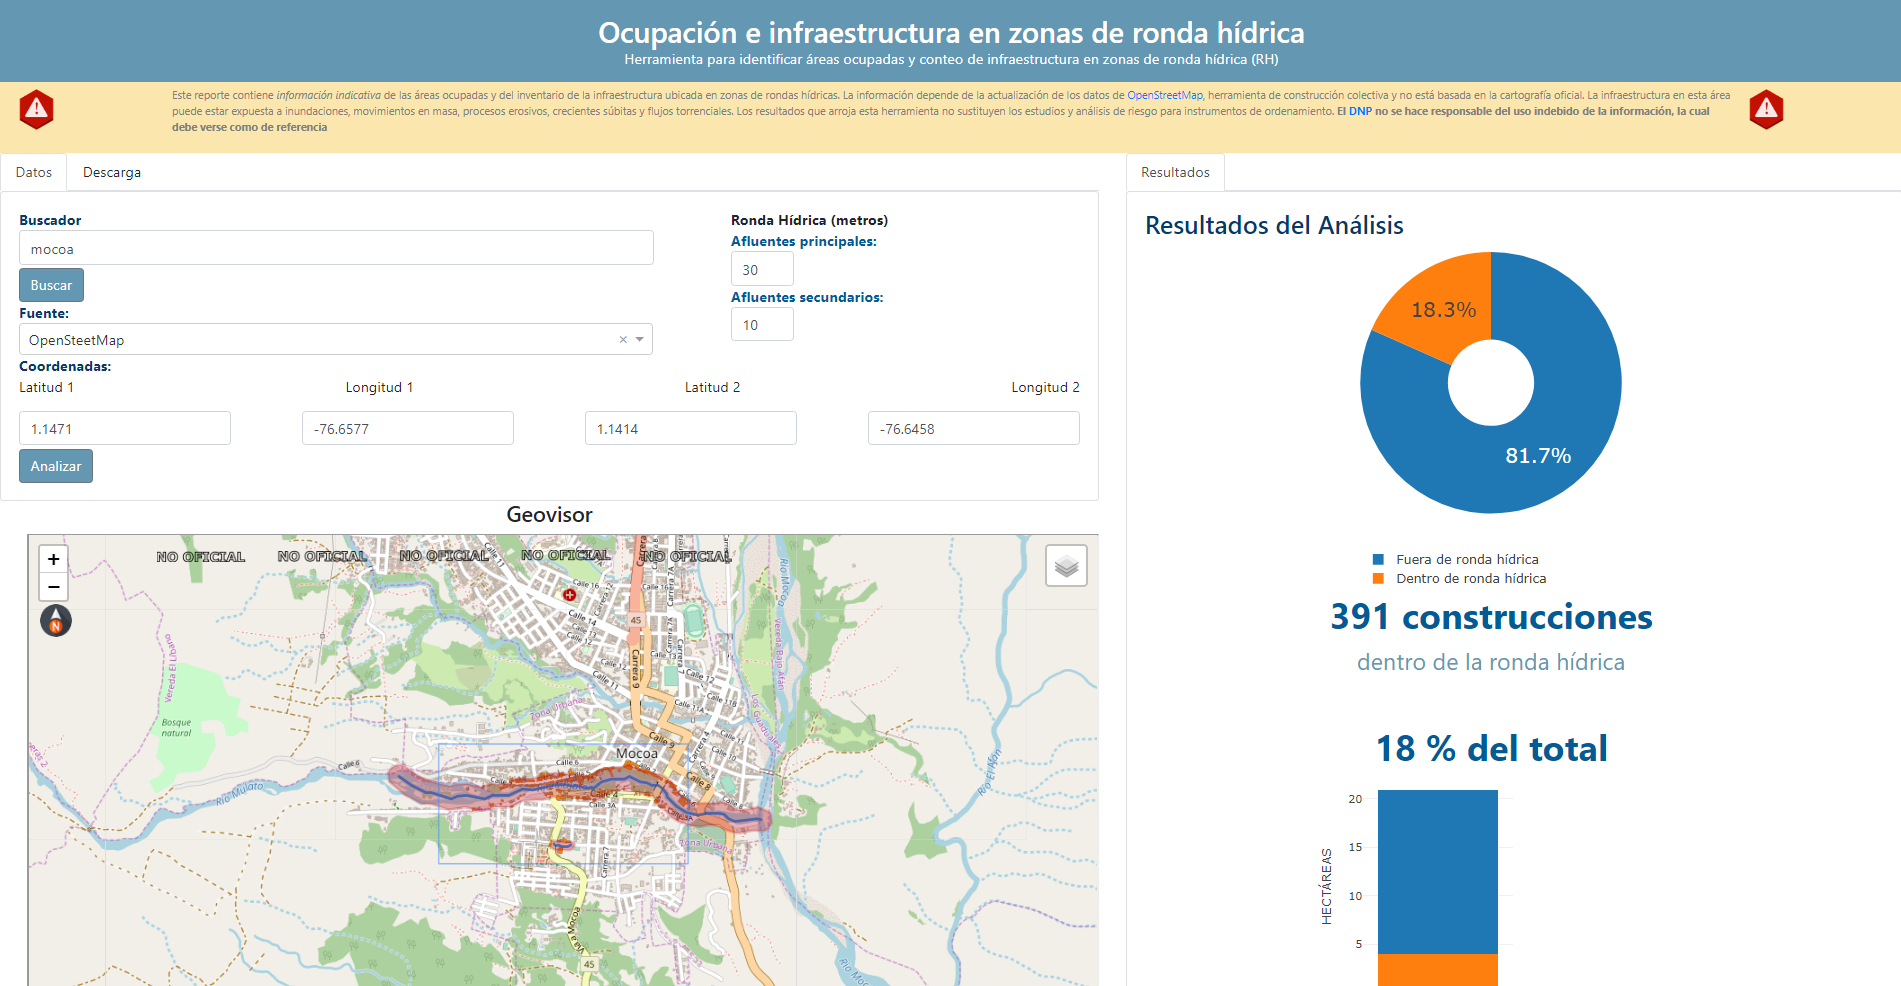Open the OpenSteetMap source combo box
The image size is (1901, 986).
pyautogui.click(x=336, y=339)
